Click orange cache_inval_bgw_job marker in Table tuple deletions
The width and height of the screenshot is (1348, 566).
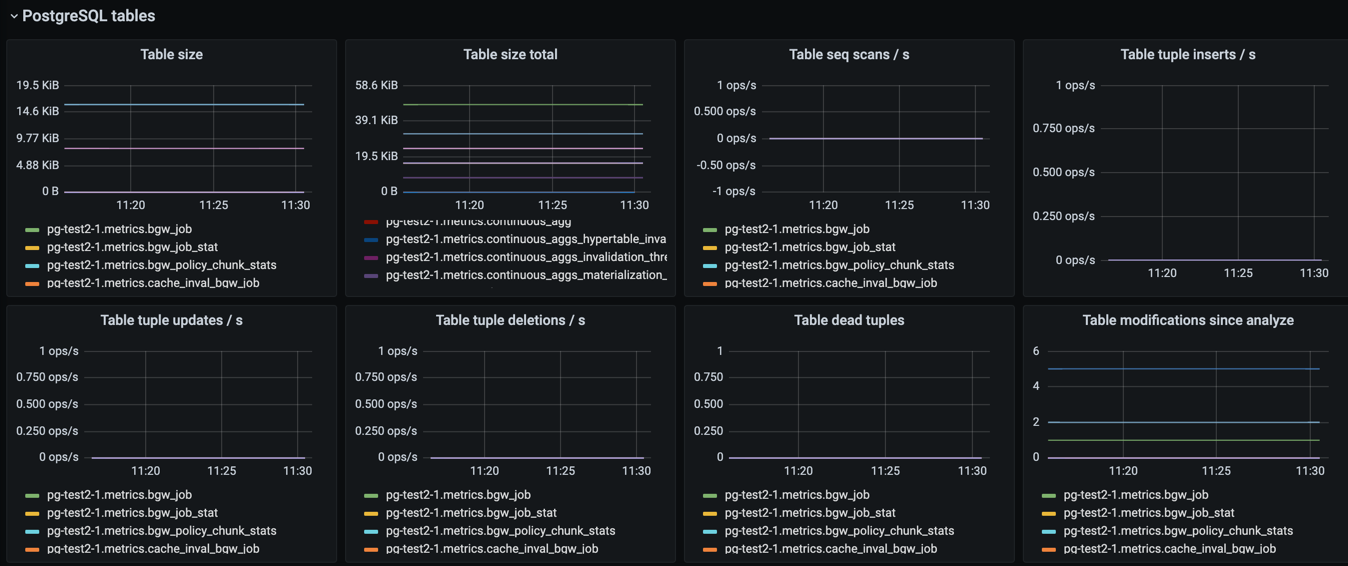pyautogui.click(x=371, y=549)
